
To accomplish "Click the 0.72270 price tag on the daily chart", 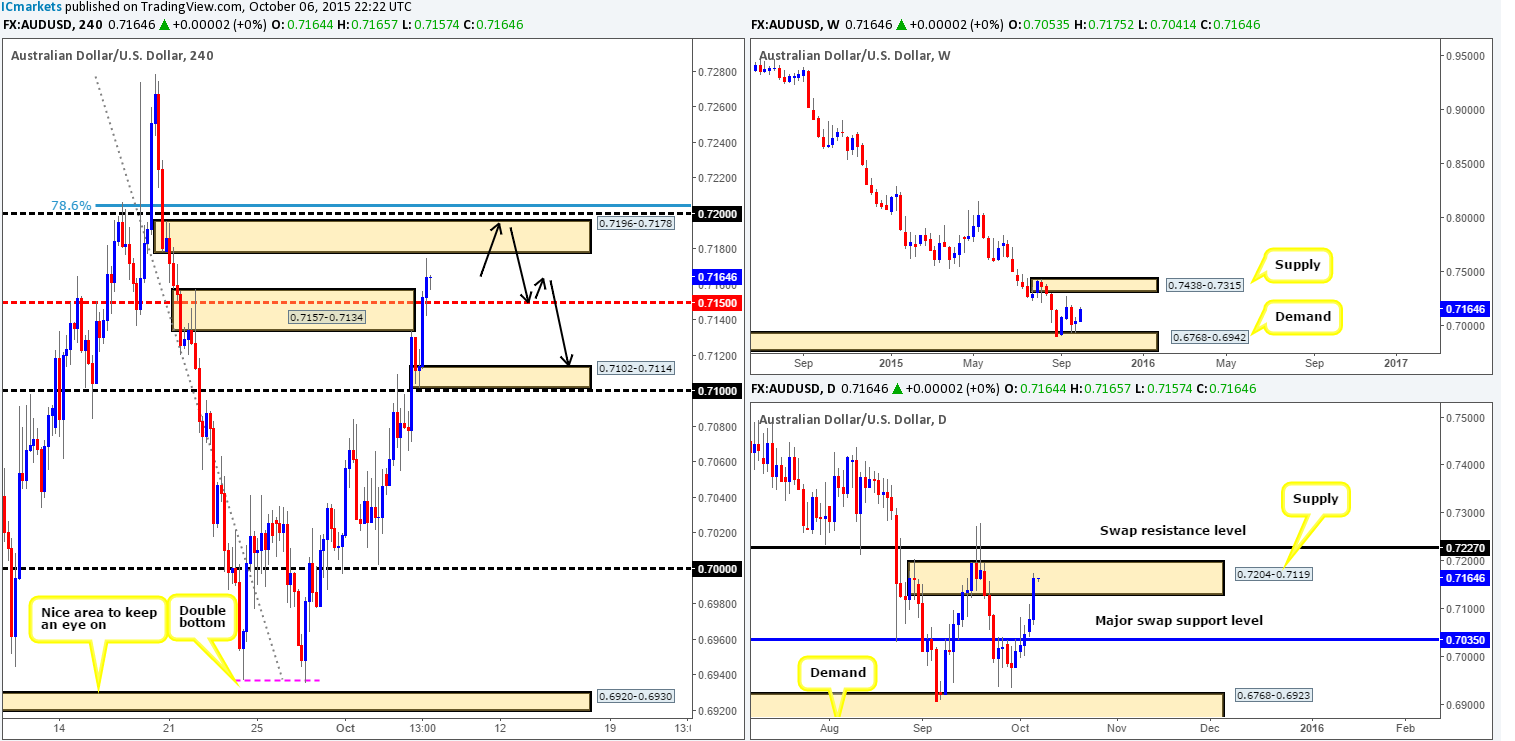I will (1465, 548).
